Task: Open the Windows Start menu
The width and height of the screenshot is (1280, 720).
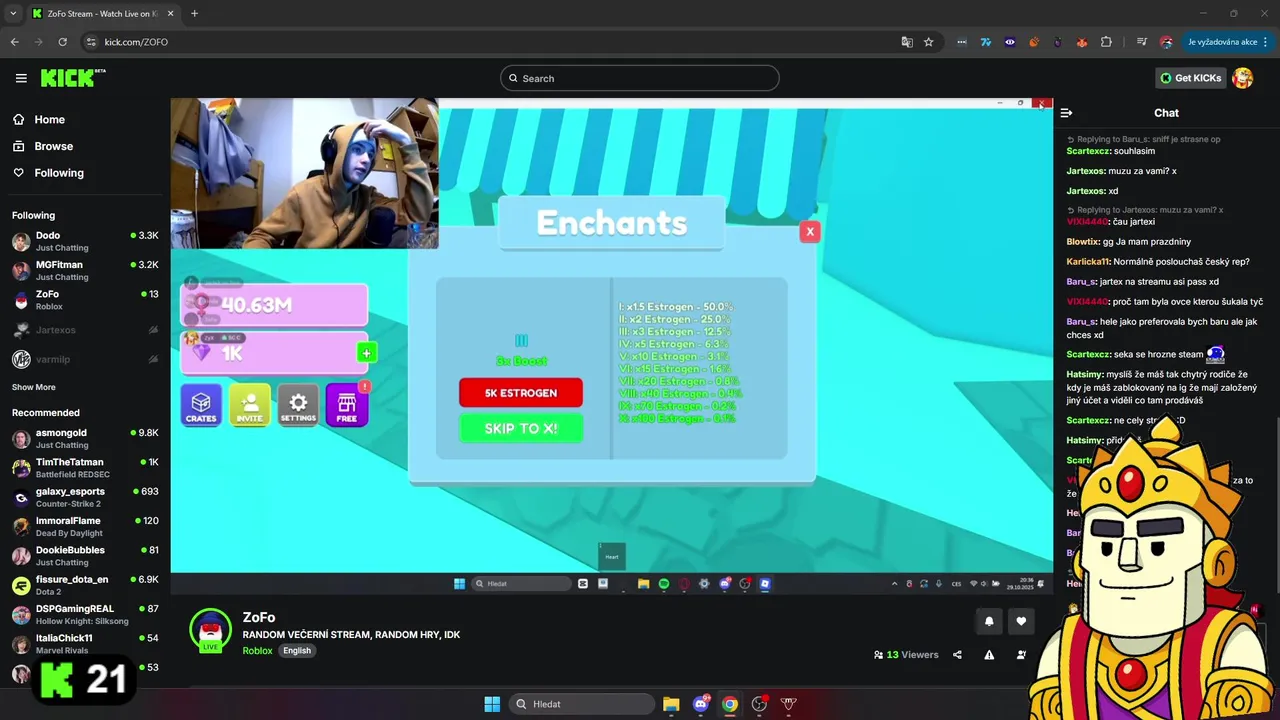Action: tap(492, 704)
